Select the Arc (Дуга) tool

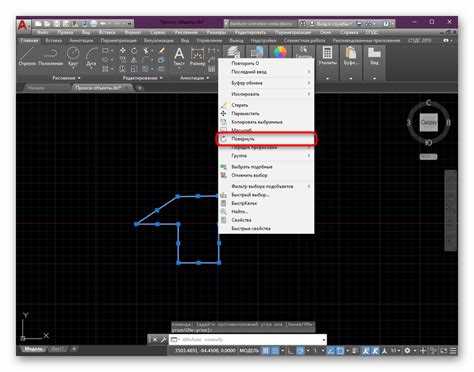91,56
